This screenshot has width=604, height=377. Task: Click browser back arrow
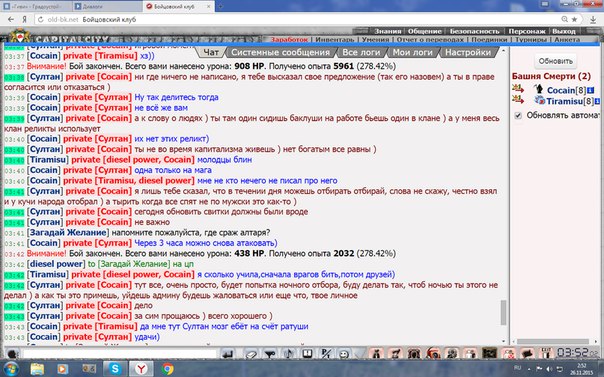[11, 19]
